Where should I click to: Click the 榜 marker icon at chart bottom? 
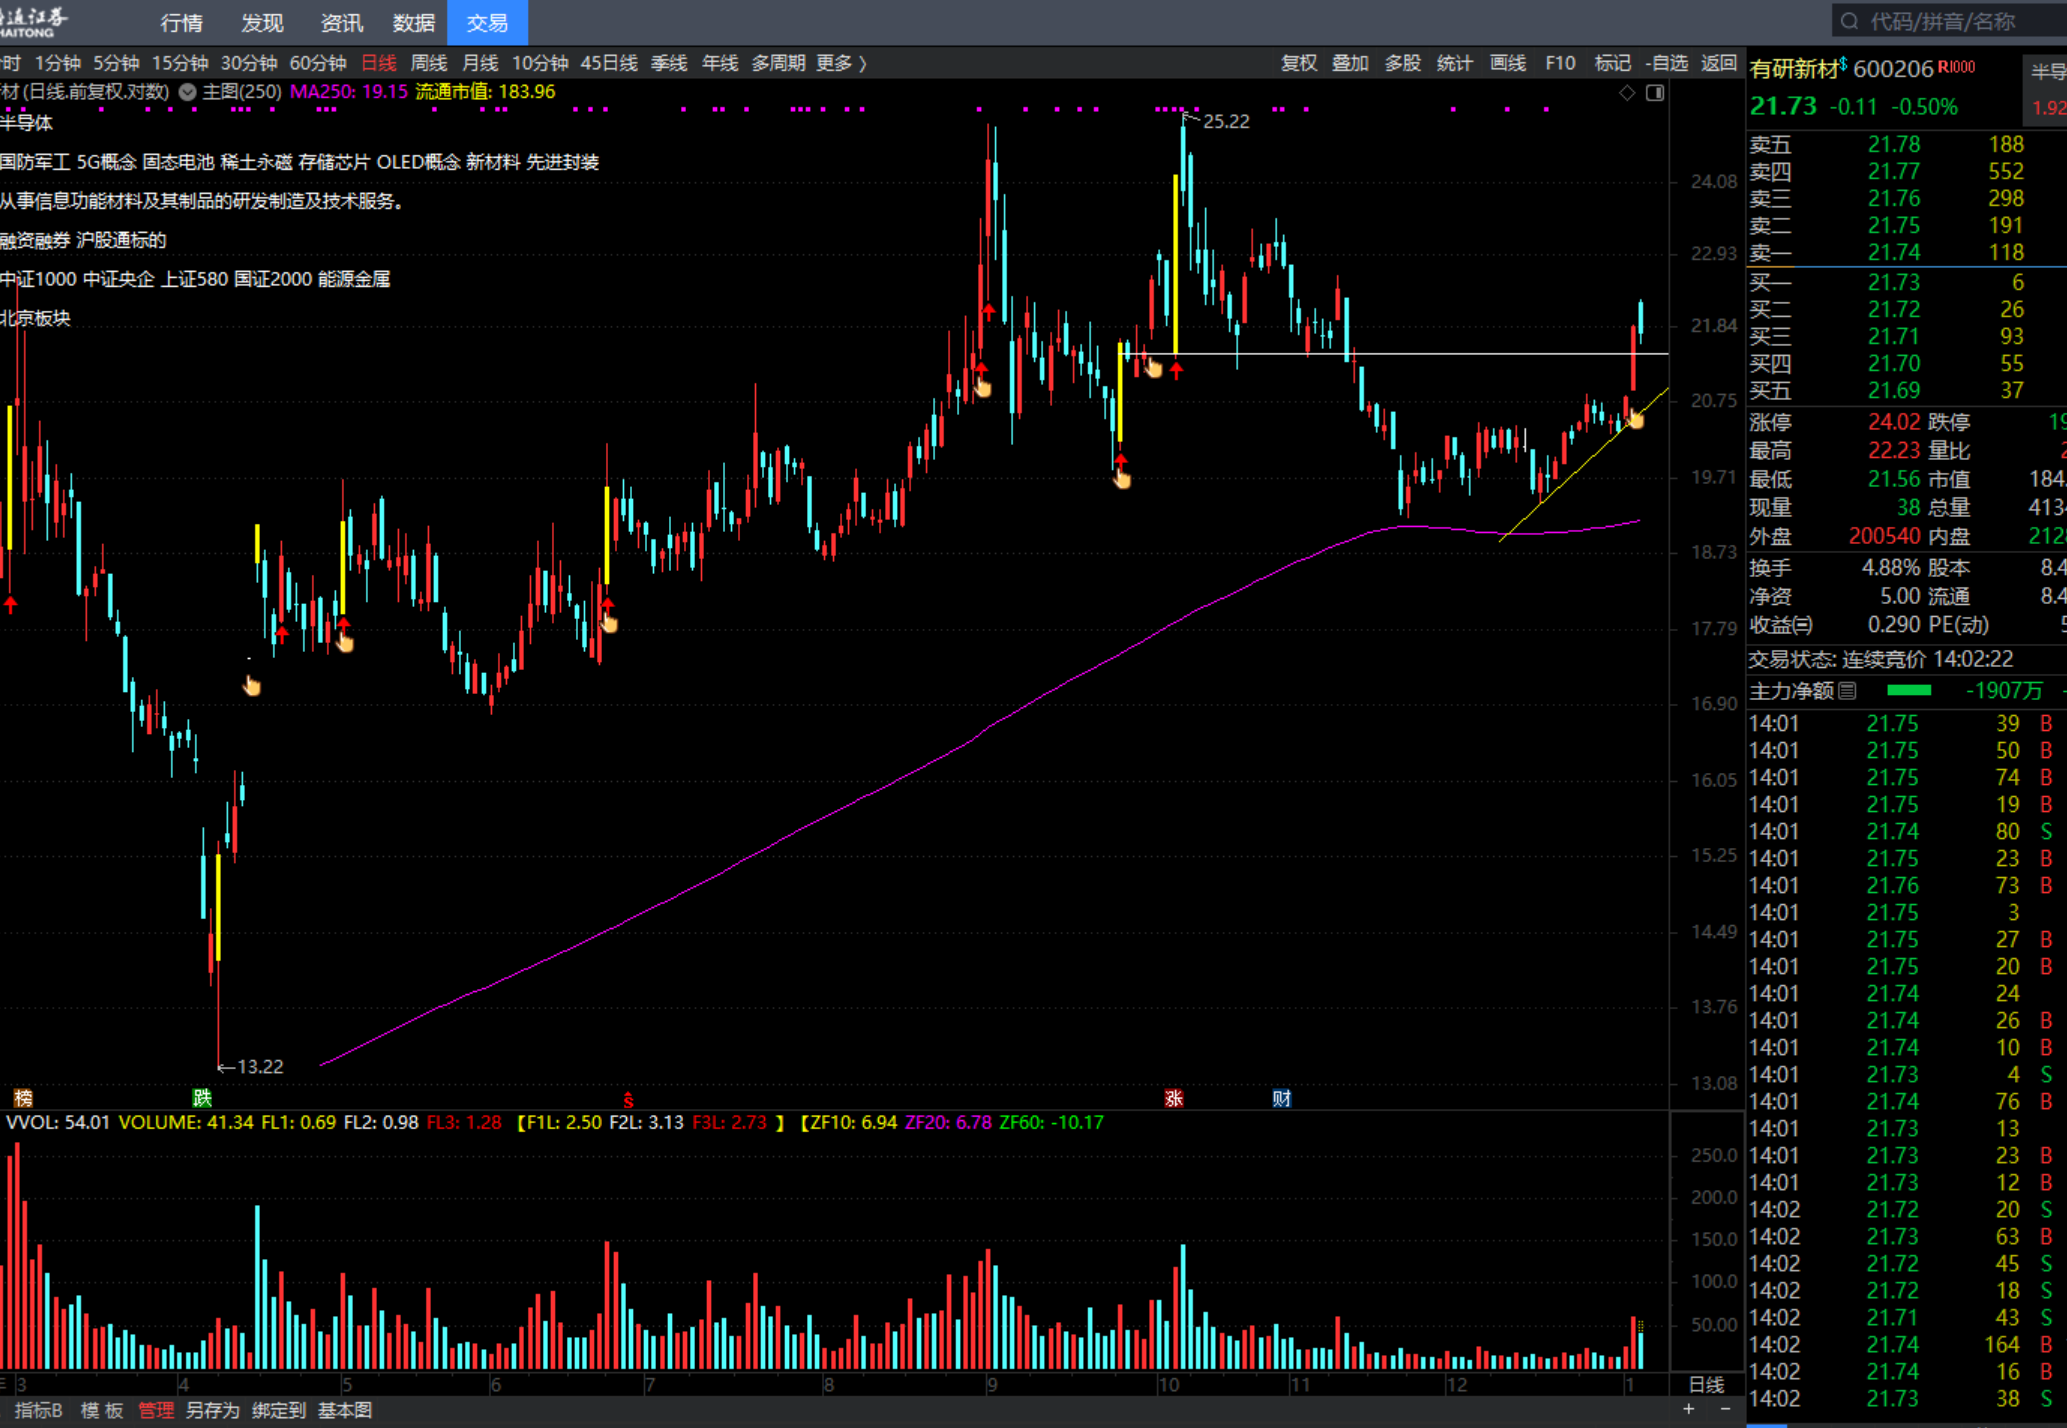coord(23,1098)
